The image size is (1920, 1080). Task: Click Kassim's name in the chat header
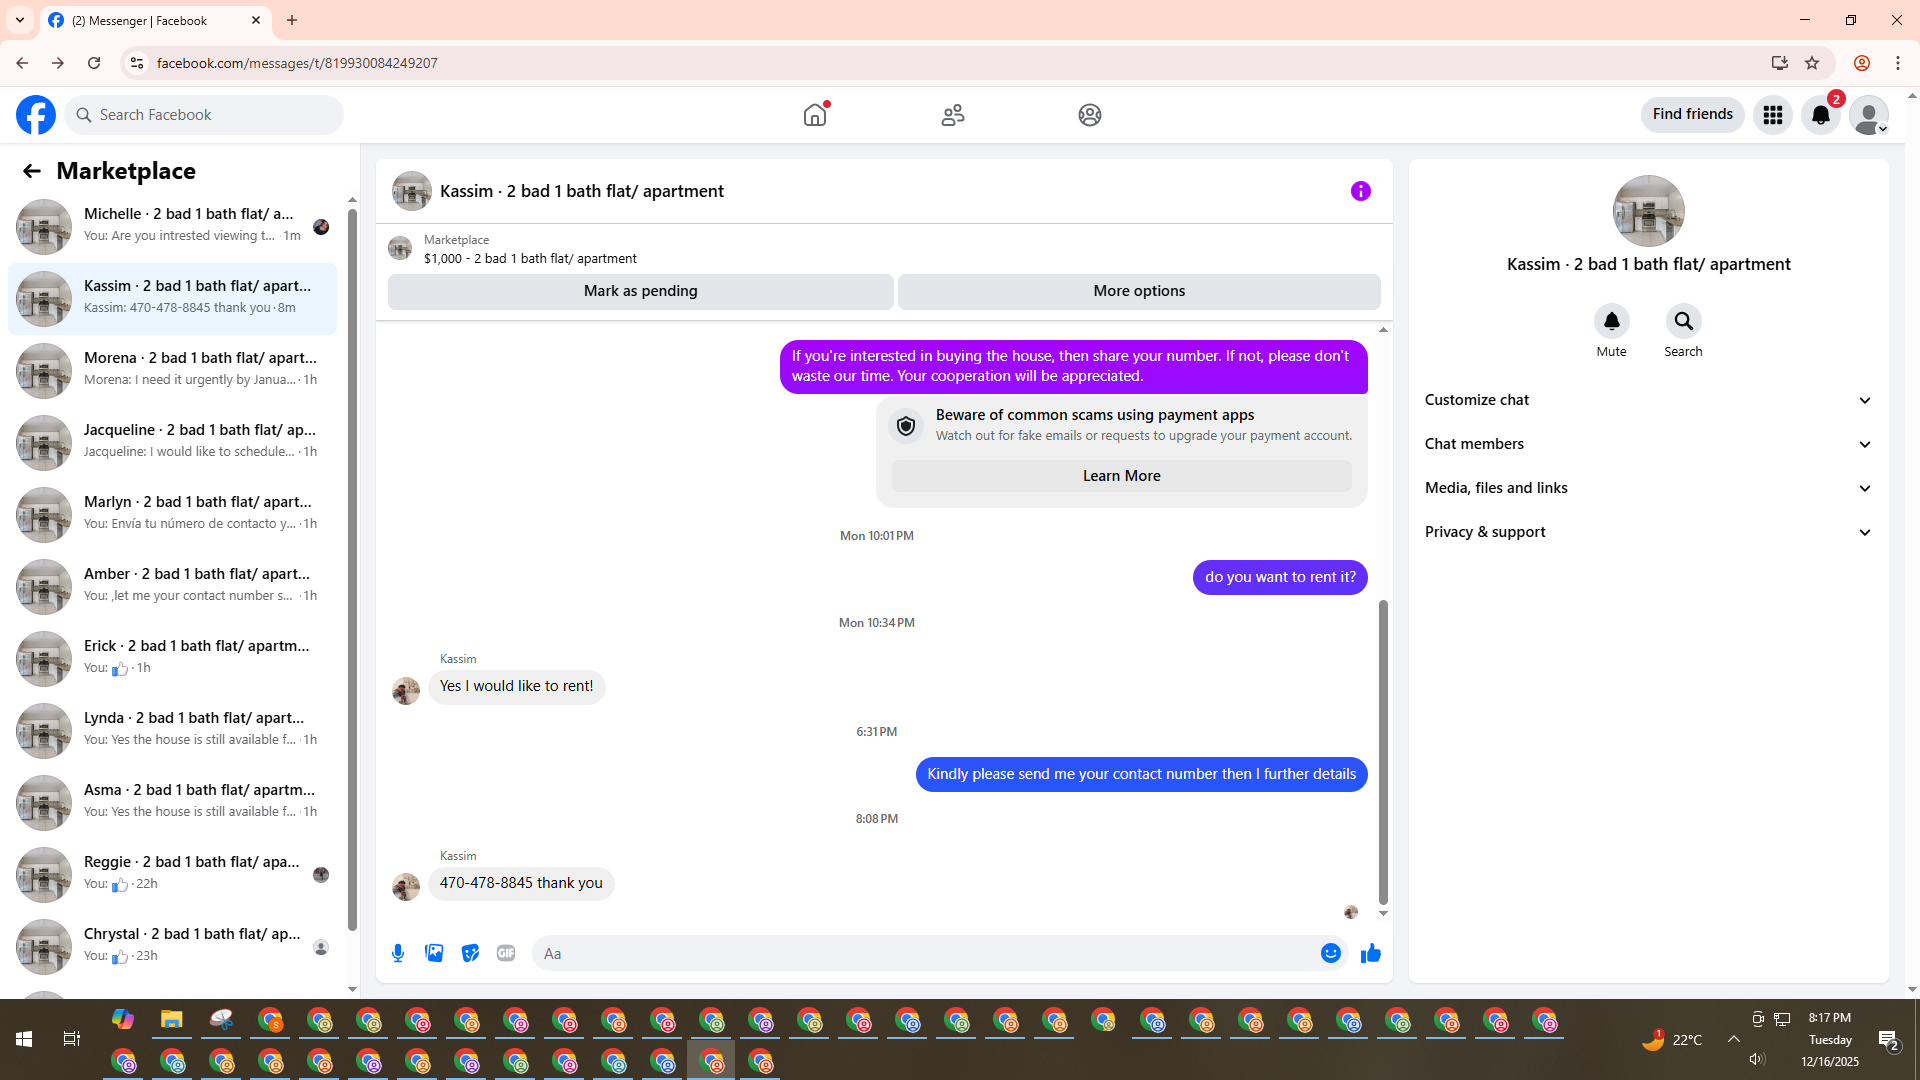point(582,191)
